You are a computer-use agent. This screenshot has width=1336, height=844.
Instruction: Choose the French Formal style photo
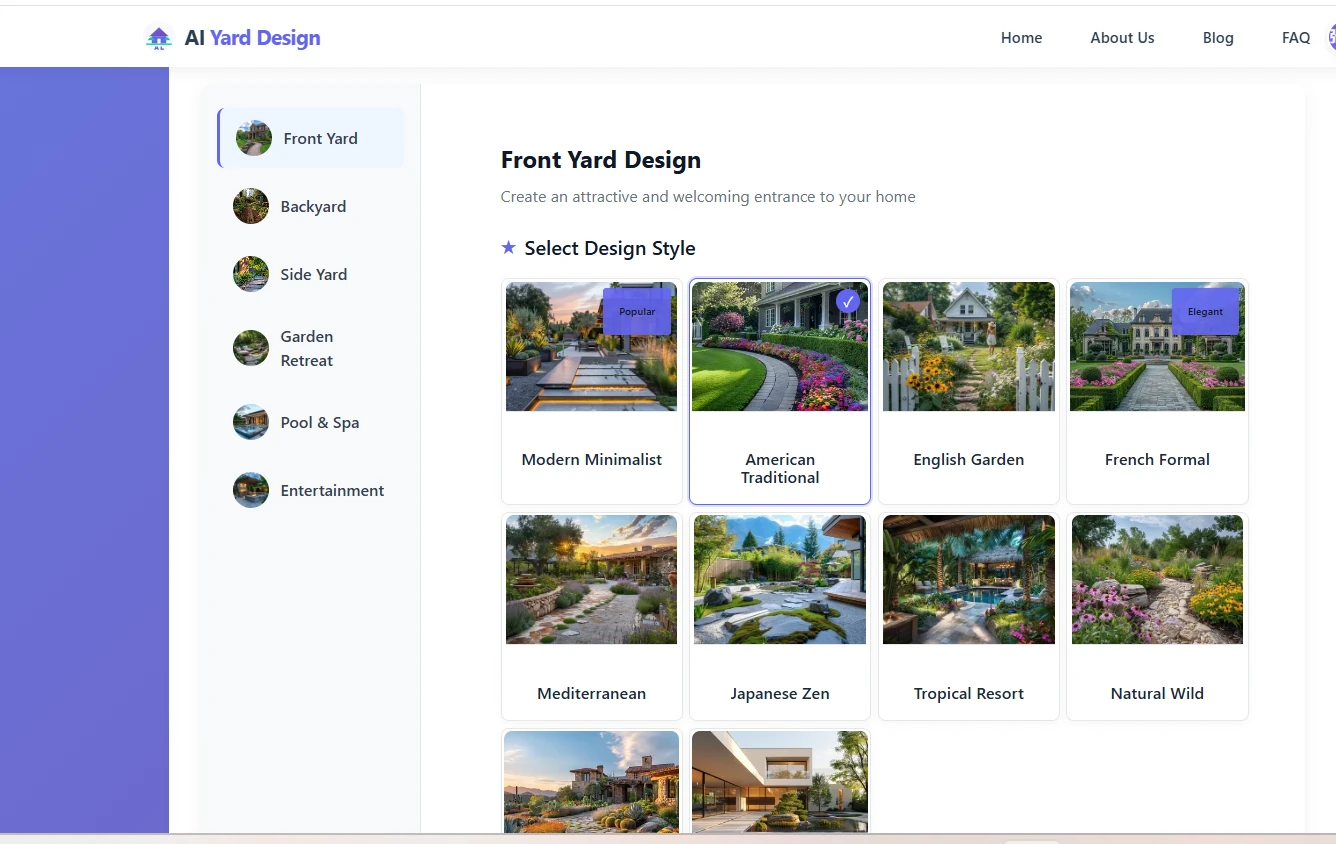coord(1157,346)
